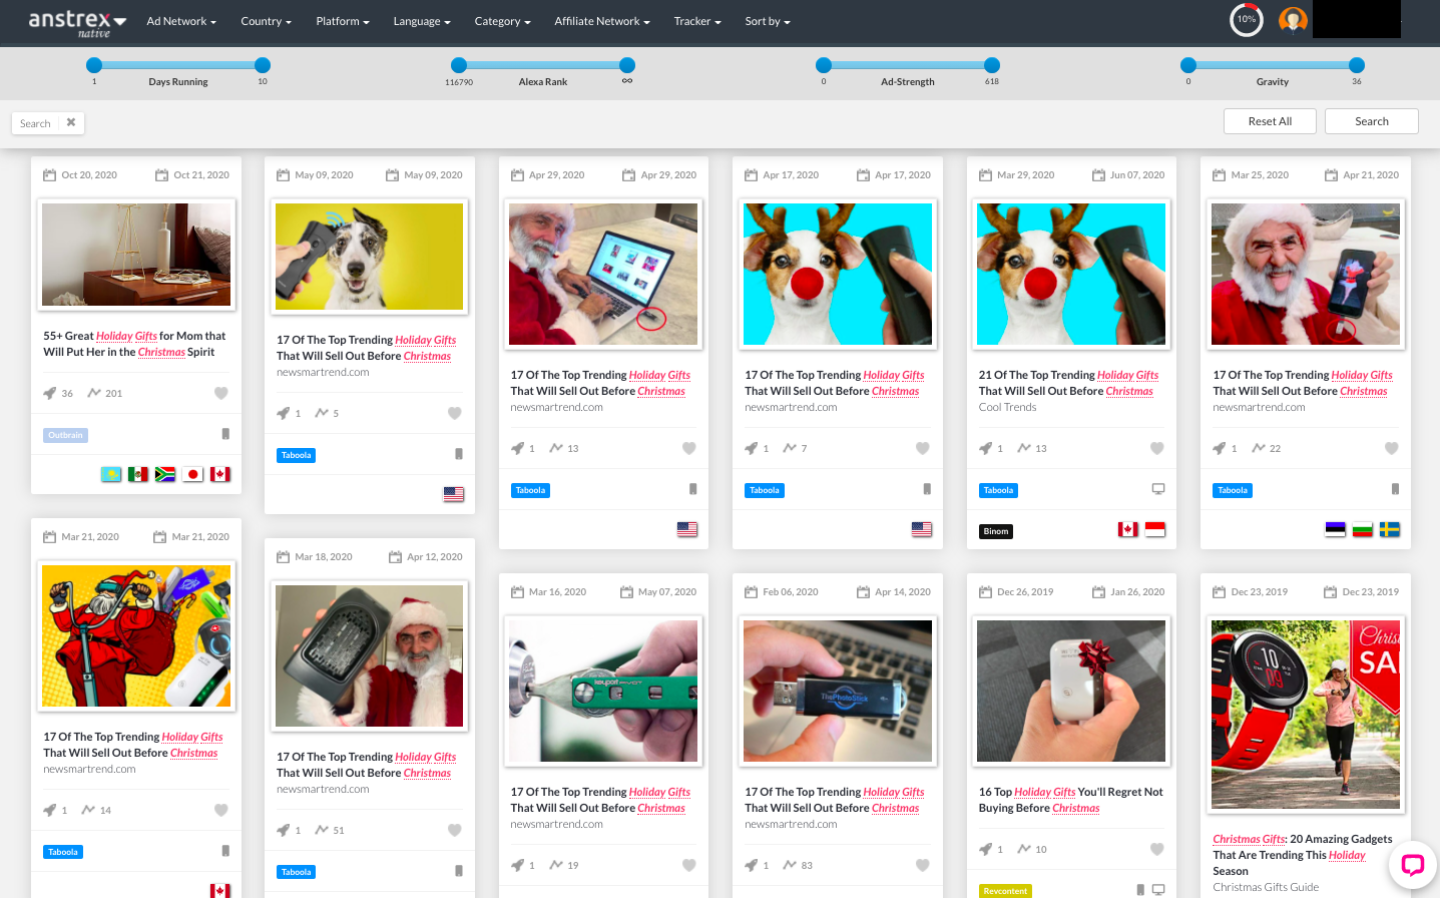This screenshot has height=898, width=1440.
Task: Like the 21 Of The Top Trending ad
Action: (x=1157, y=448)
